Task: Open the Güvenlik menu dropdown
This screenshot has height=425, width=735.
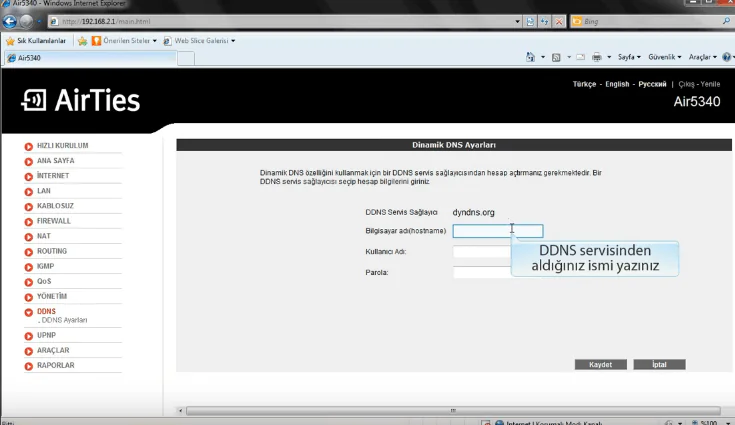Action: pyautogui.click(x=665, y=57)
